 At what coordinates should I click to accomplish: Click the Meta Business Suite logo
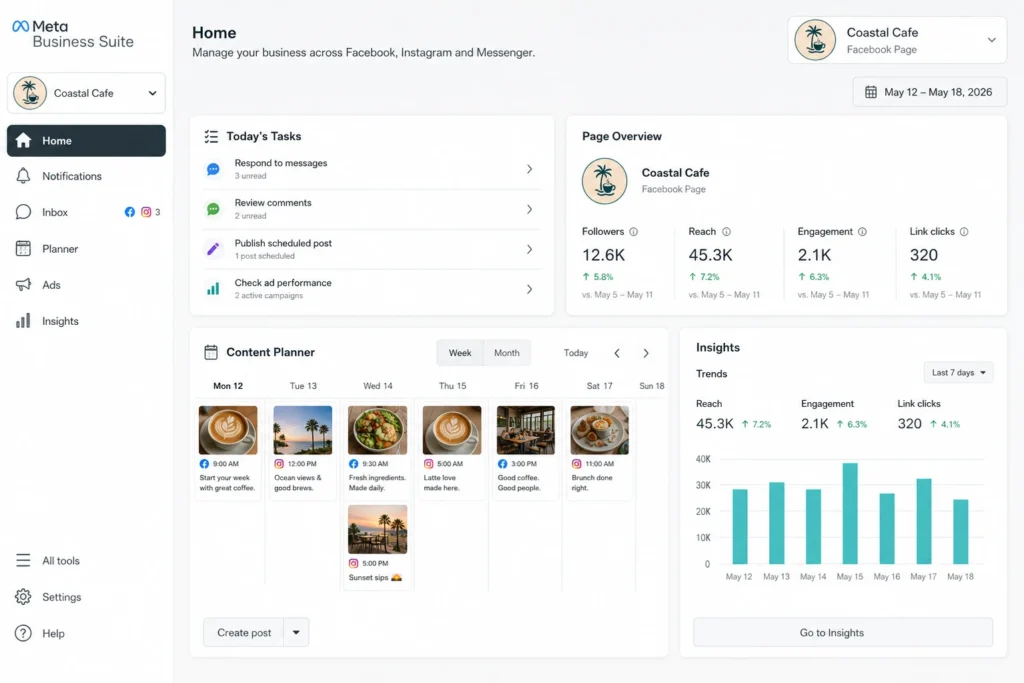72,34
